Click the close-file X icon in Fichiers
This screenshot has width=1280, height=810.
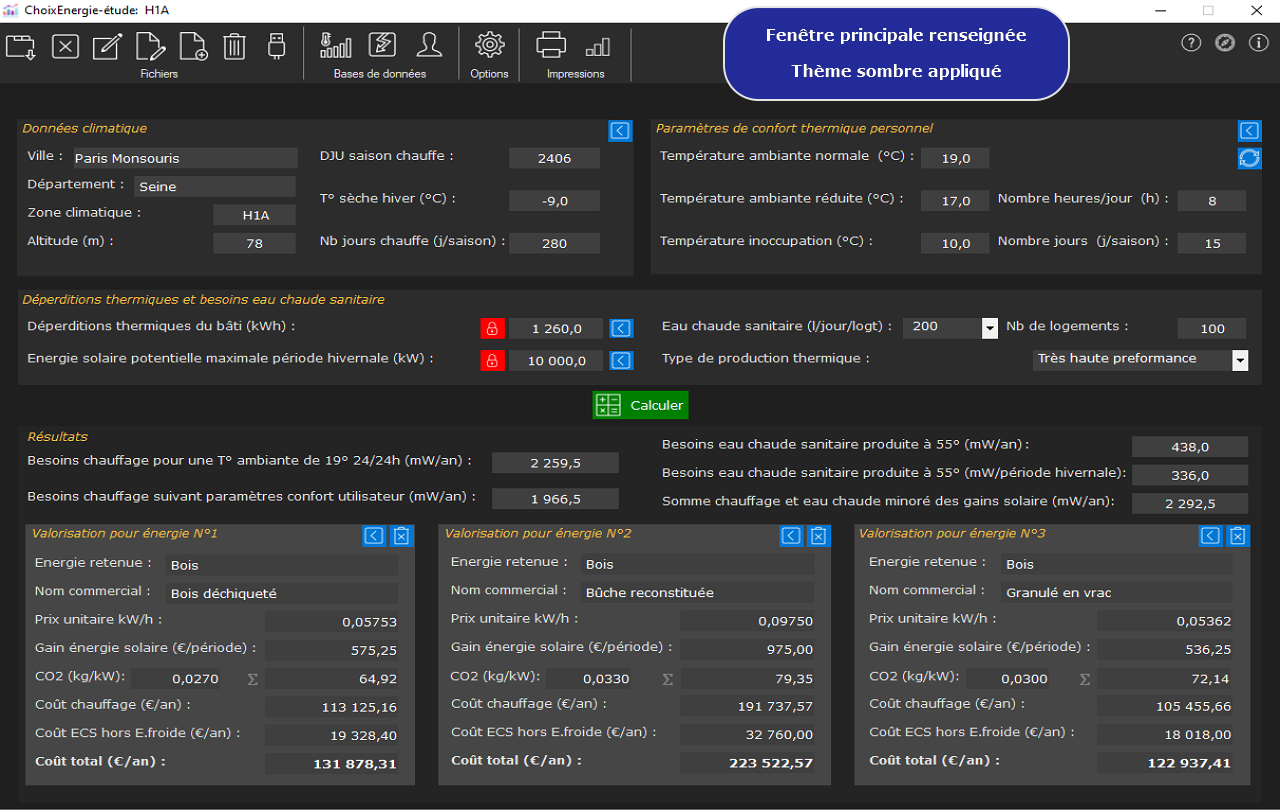pyautogui.click(x=65, y=47)
